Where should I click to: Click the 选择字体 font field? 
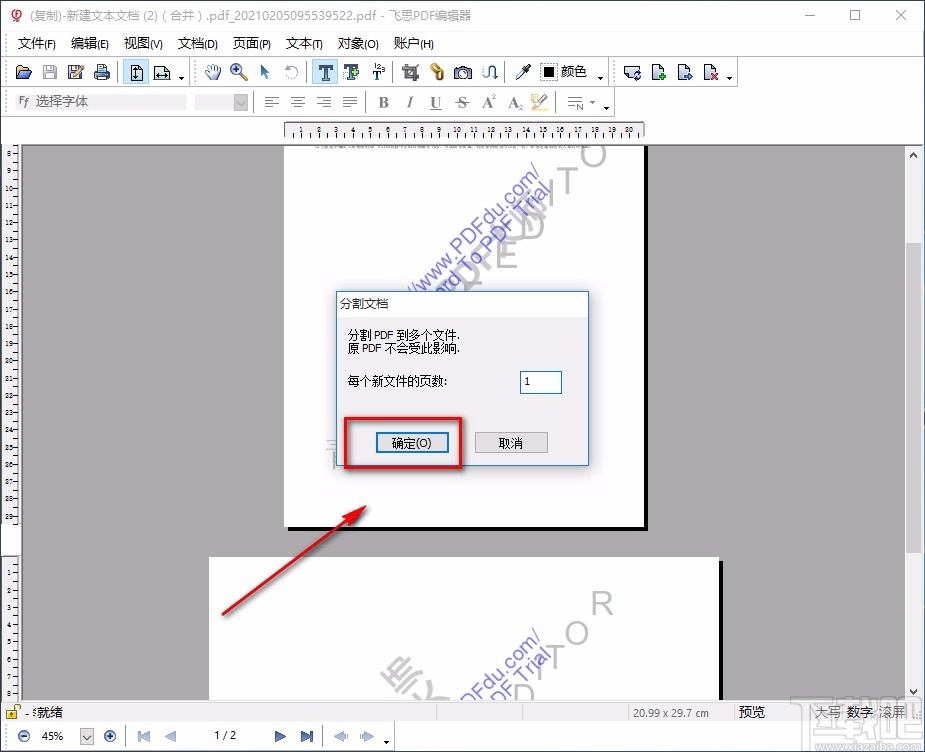point(101,102)
